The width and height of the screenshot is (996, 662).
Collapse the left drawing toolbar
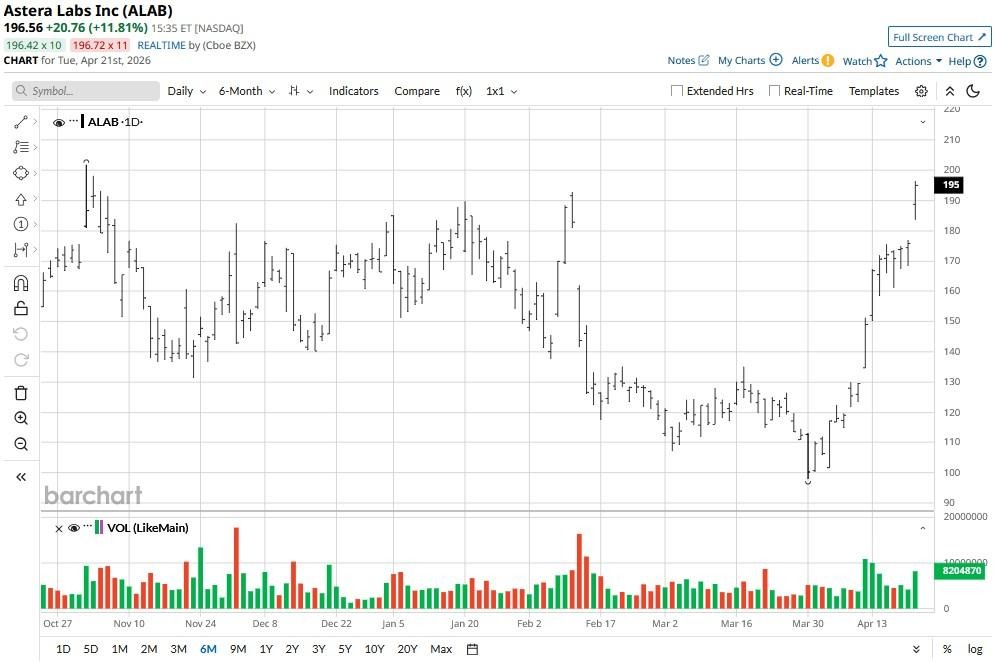(x=21, y=477)
